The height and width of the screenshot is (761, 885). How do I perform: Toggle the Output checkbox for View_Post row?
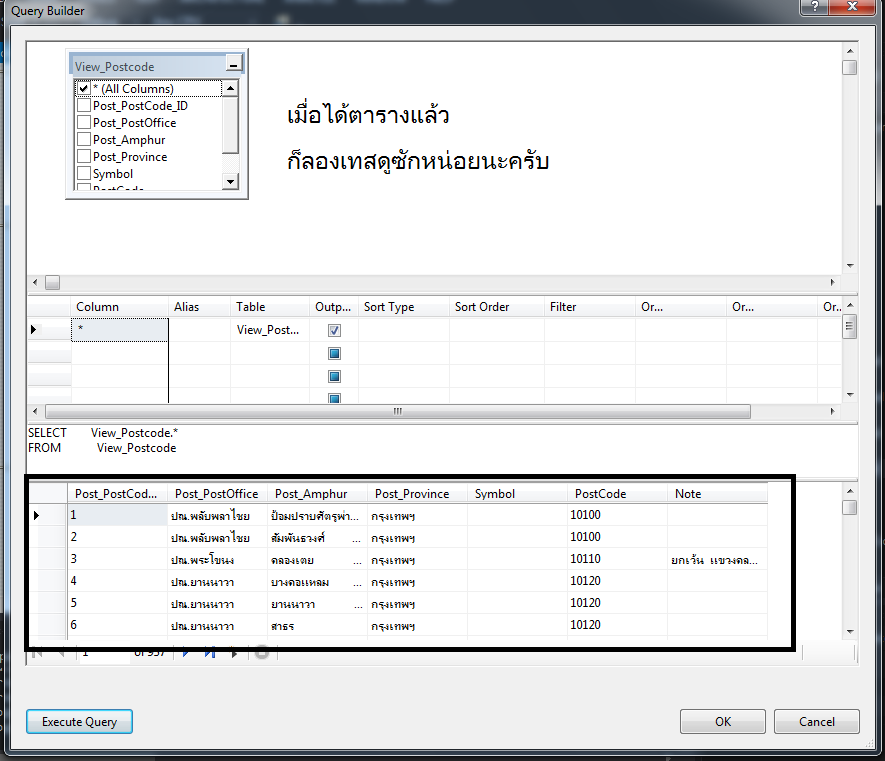click(x=334, y=330)
